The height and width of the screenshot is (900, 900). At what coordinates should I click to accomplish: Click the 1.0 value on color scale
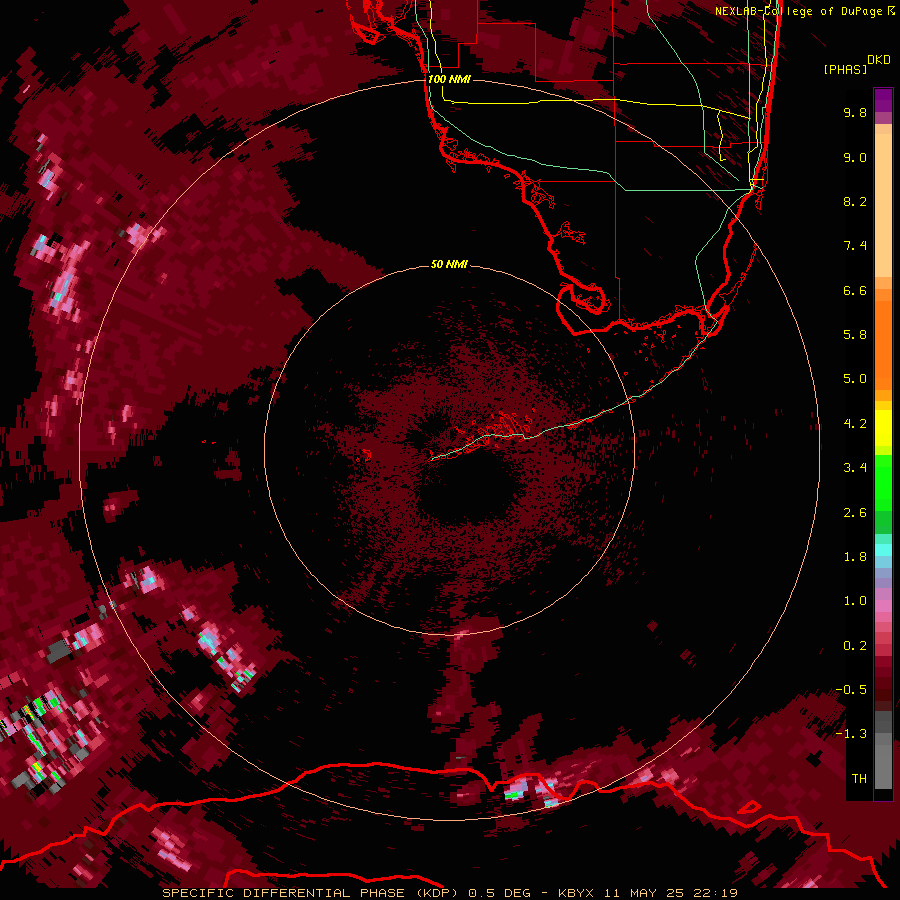tap(855, 601)
